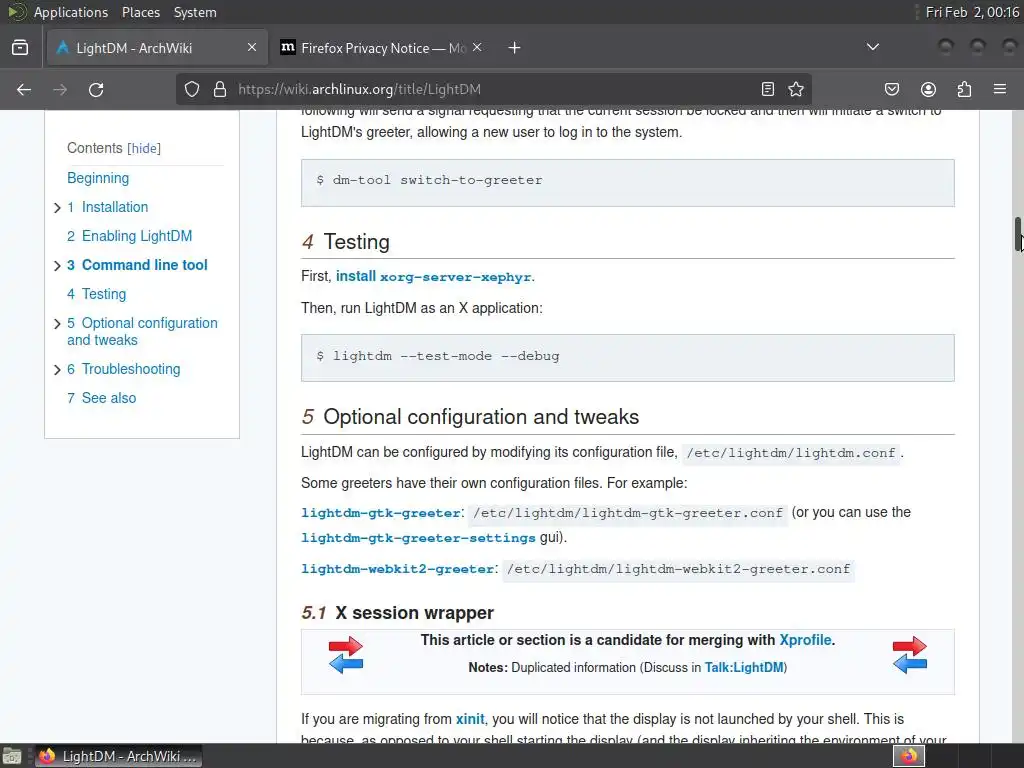Click the /etc/lightdm/lightdm.conf path text
This screenshot has width=1024, height=768.
point(791,453)
